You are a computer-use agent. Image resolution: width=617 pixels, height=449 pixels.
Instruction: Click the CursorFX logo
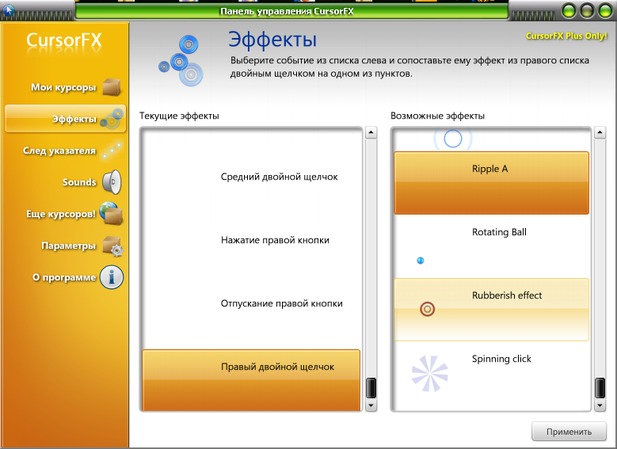point(64,41)
